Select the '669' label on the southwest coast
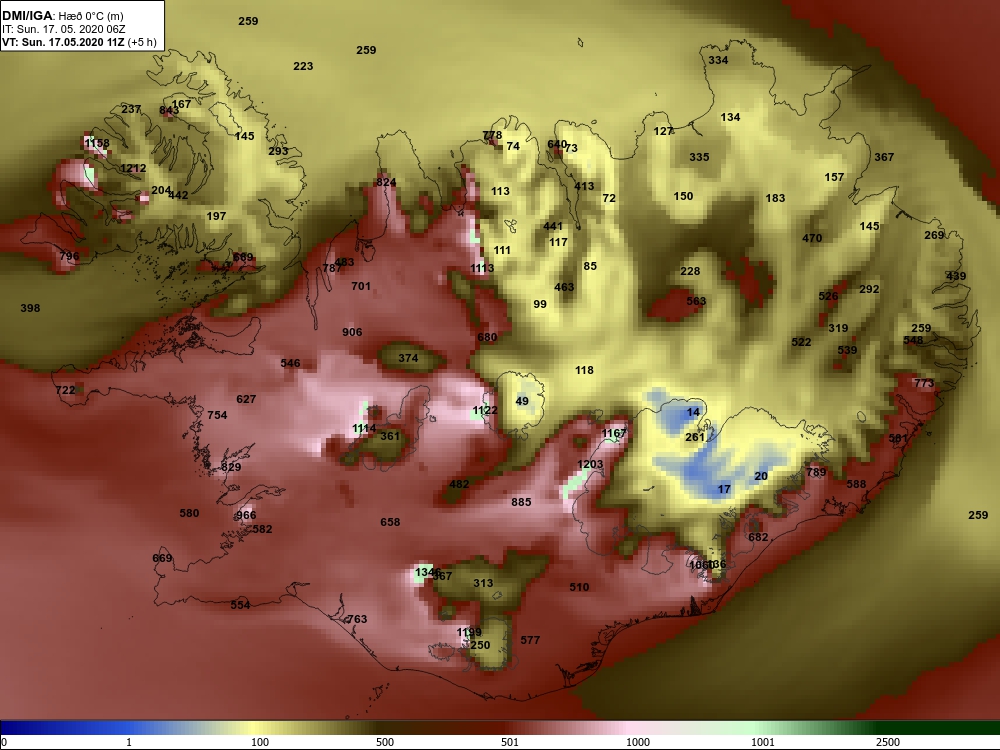 coord(162,558)
